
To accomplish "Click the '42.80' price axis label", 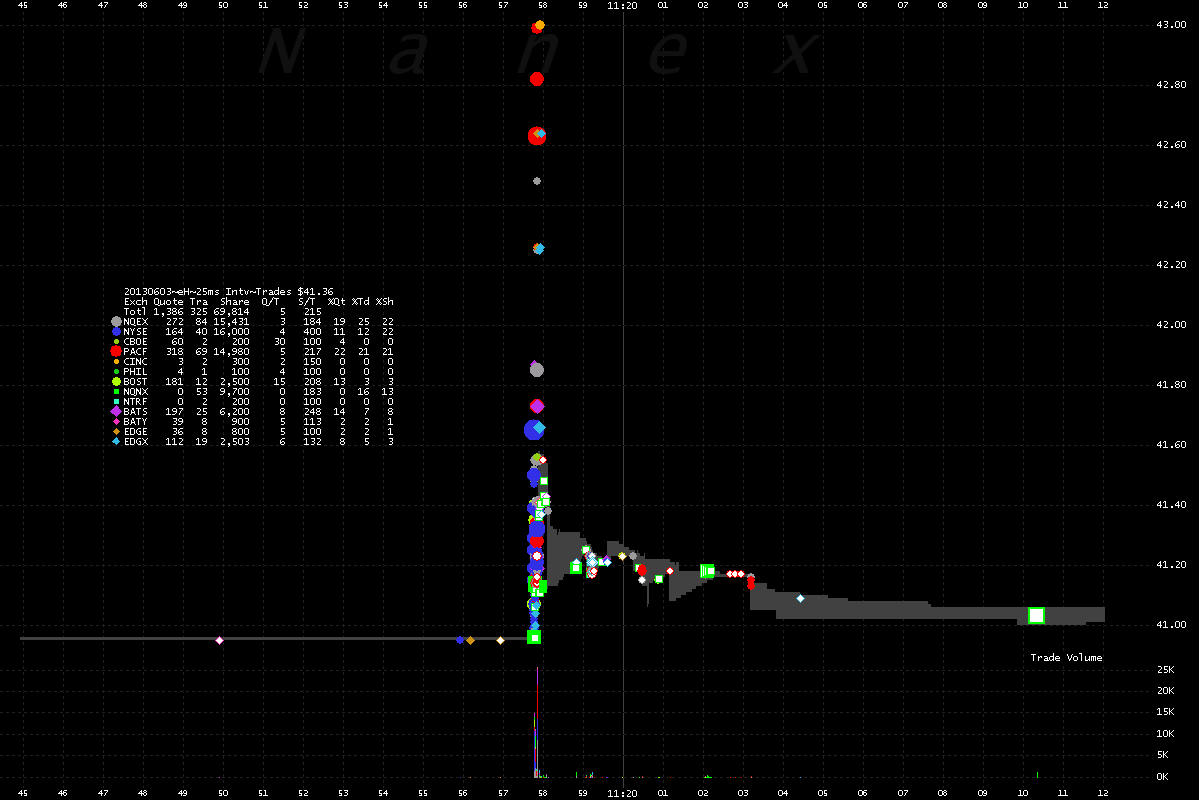I will click(x=1171, y=85).
